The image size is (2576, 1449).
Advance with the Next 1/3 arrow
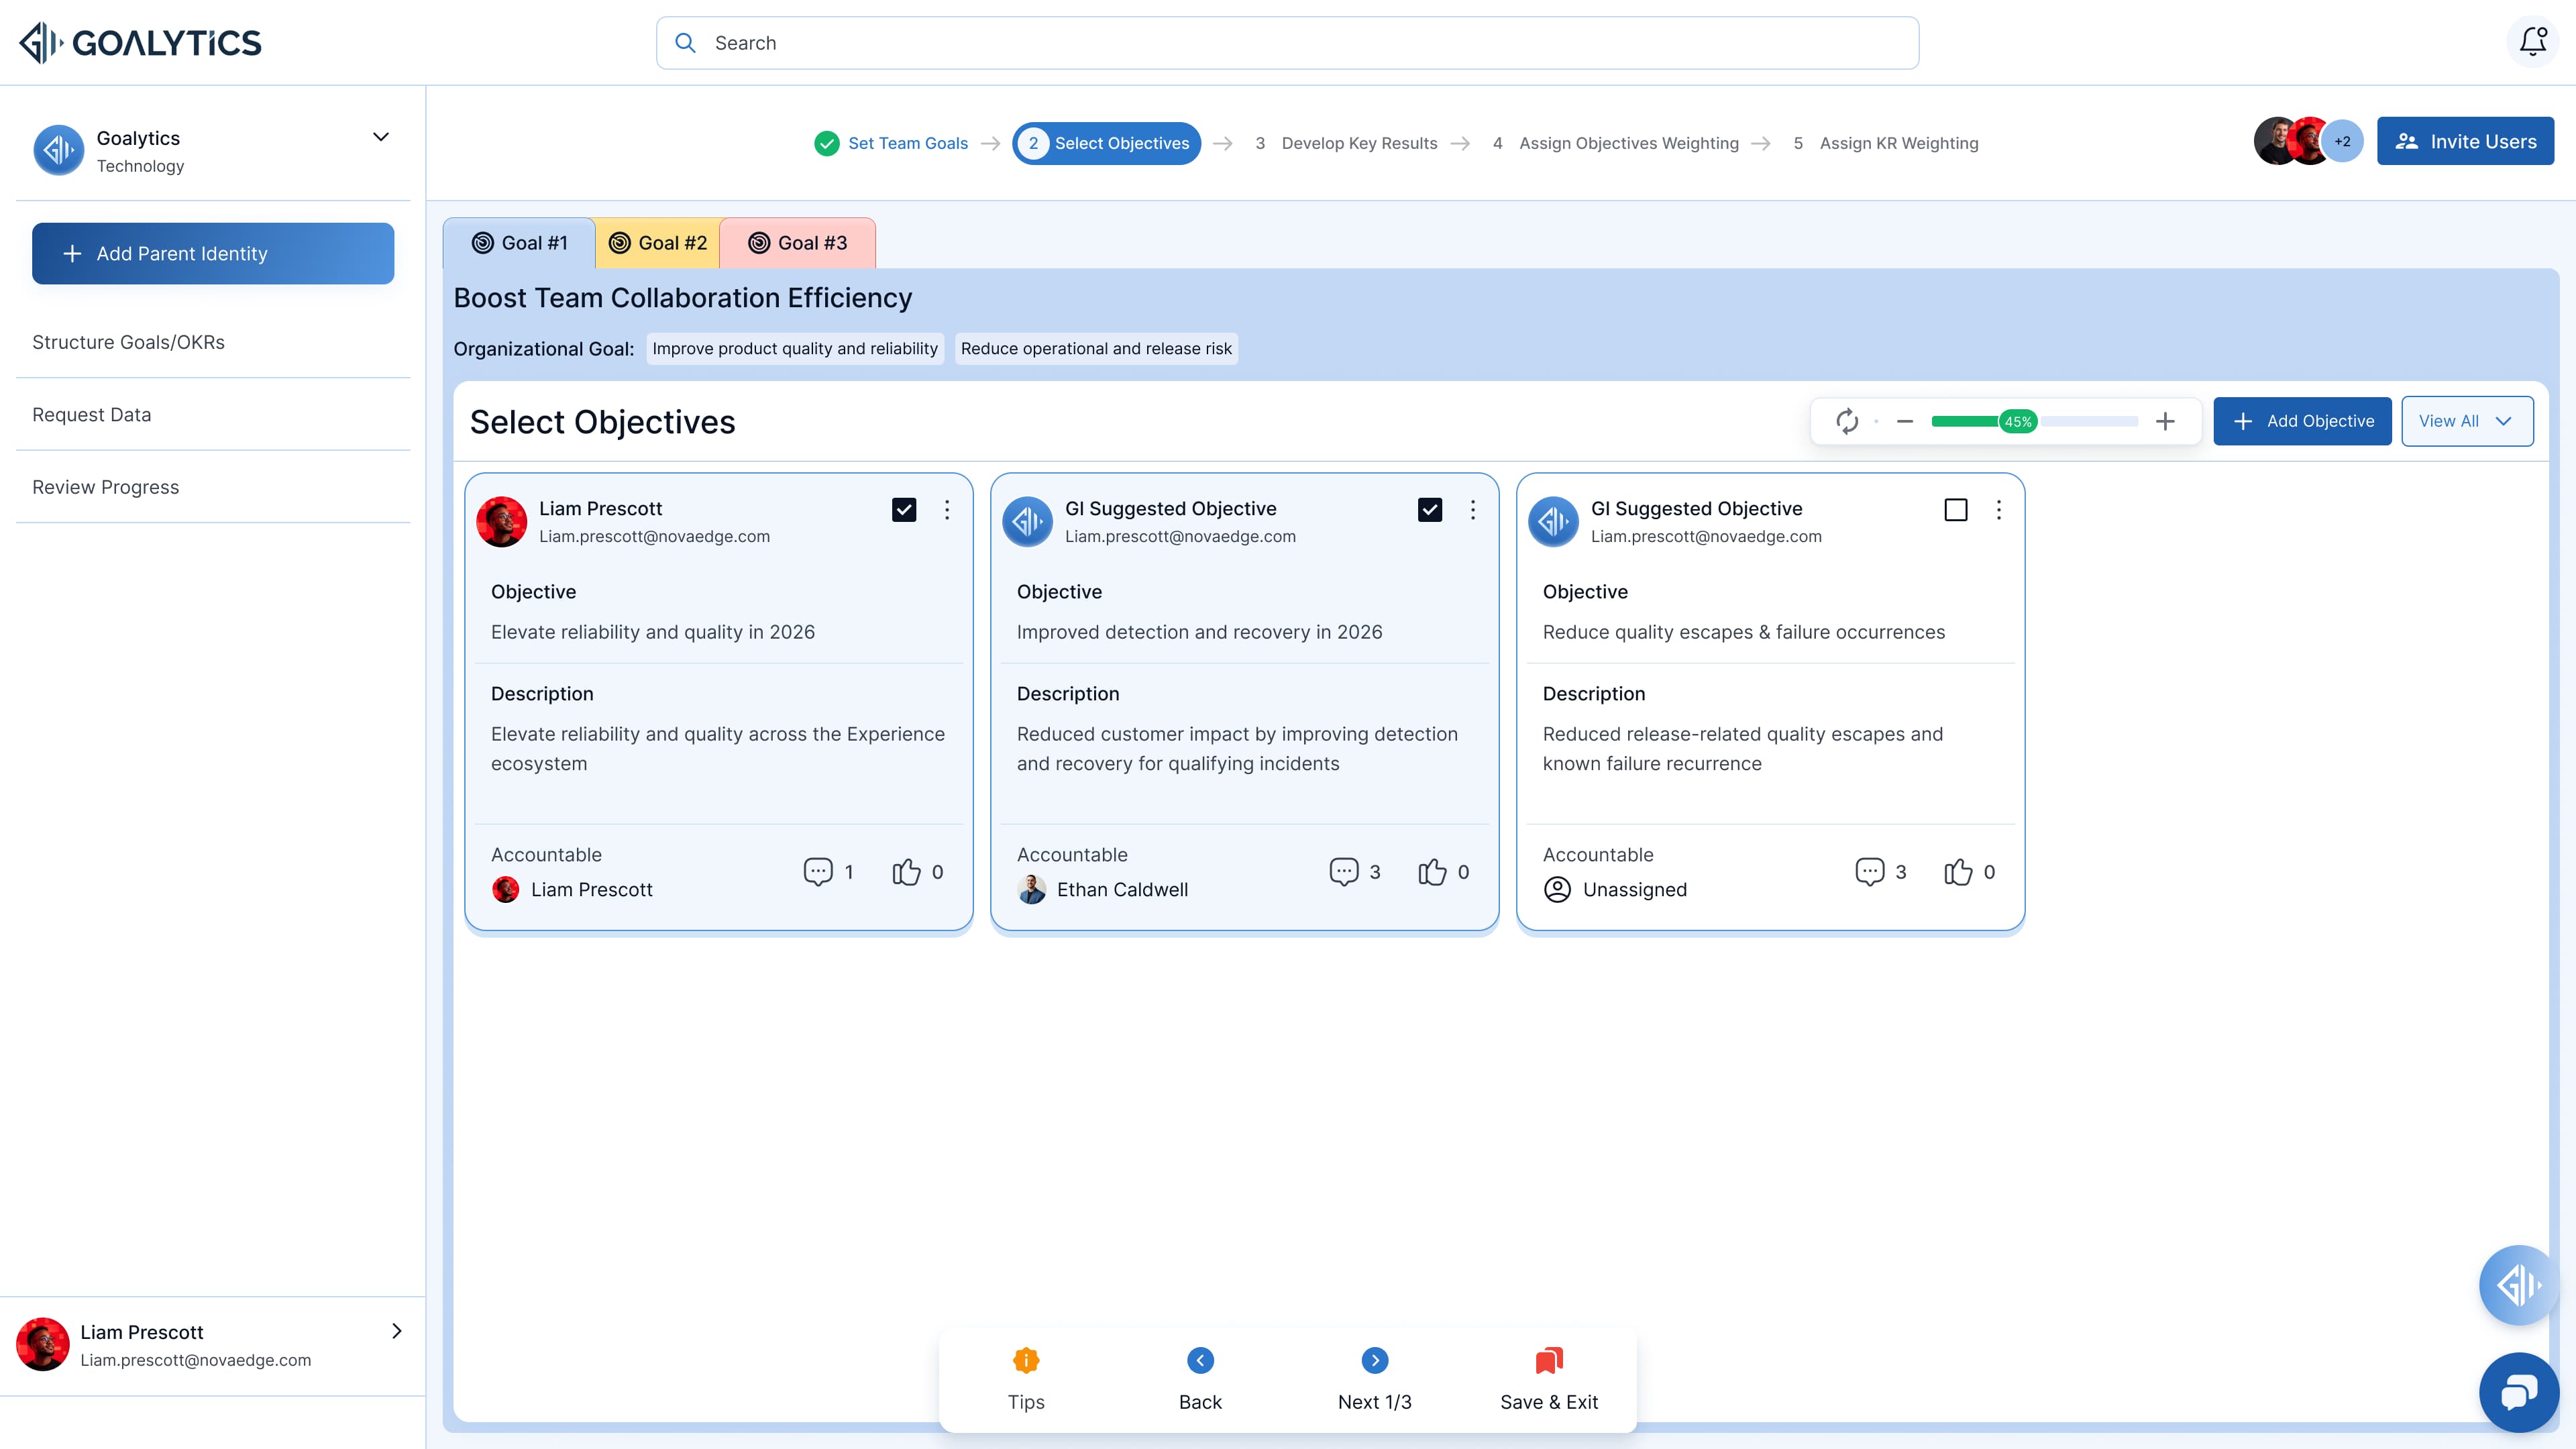coord(1375,1360)
